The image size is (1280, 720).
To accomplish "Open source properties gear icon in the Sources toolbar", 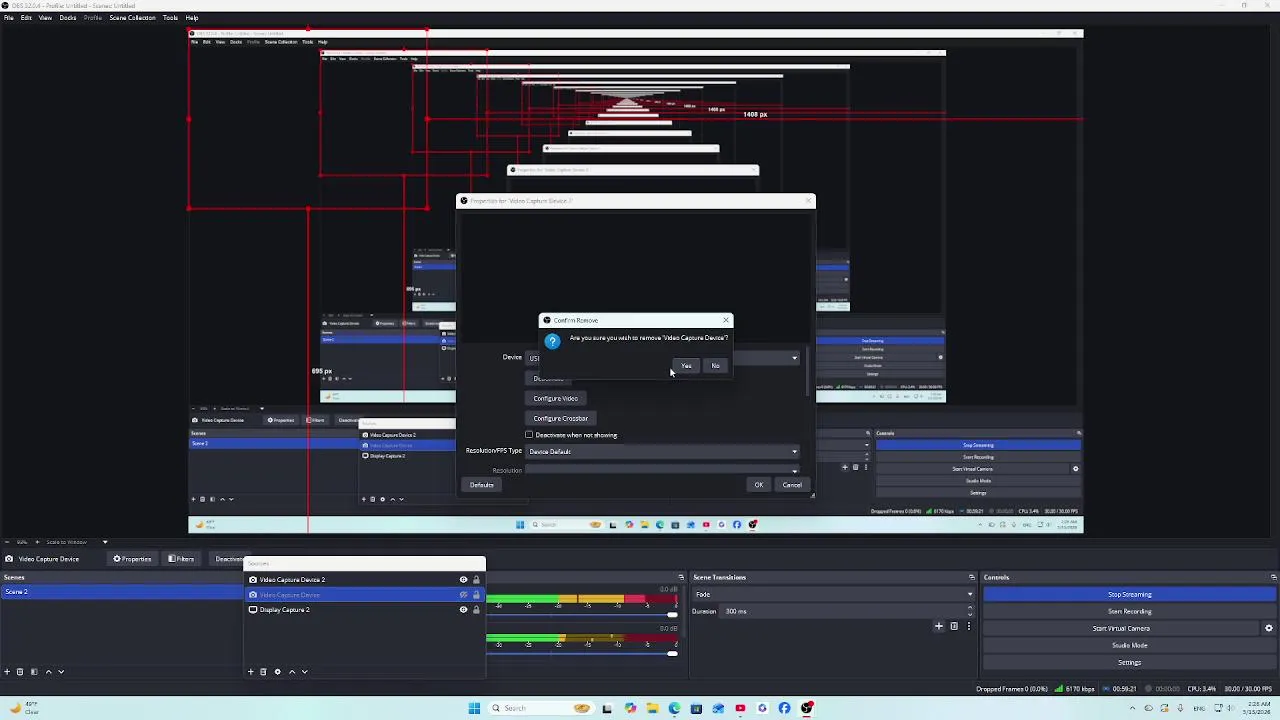I will [278, 672].
